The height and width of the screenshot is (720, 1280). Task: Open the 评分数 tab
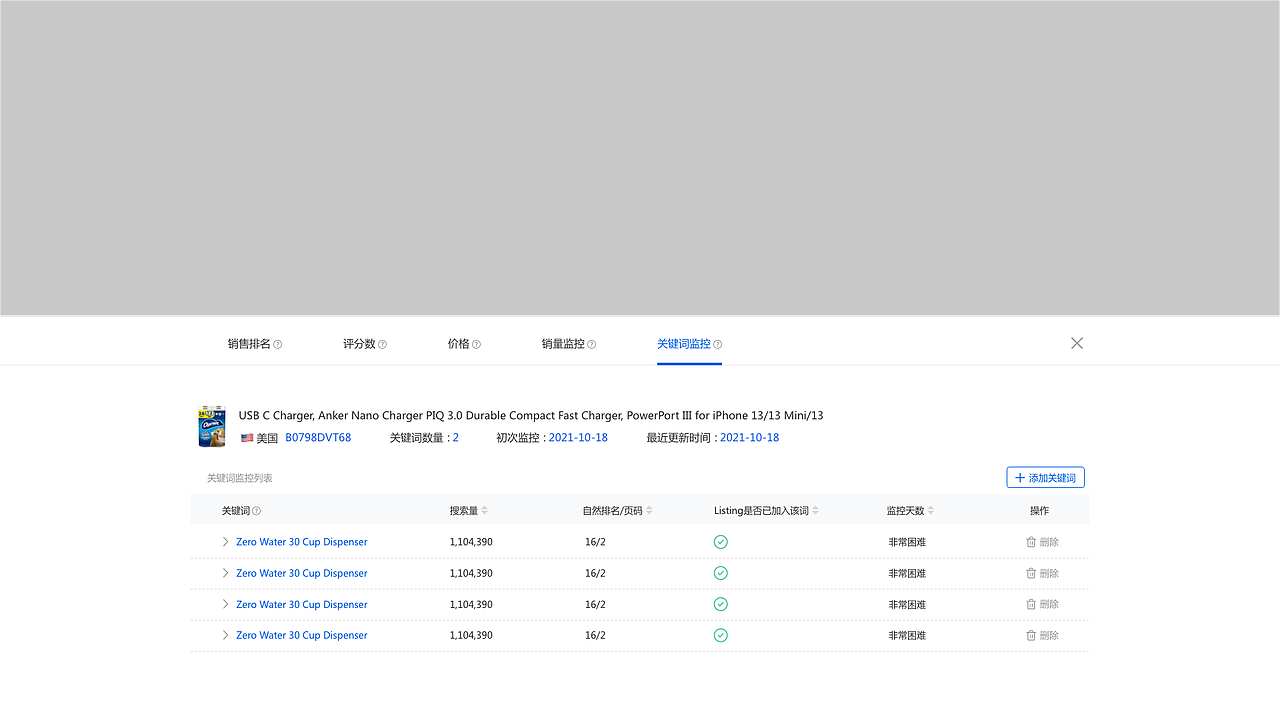[359, 344]
